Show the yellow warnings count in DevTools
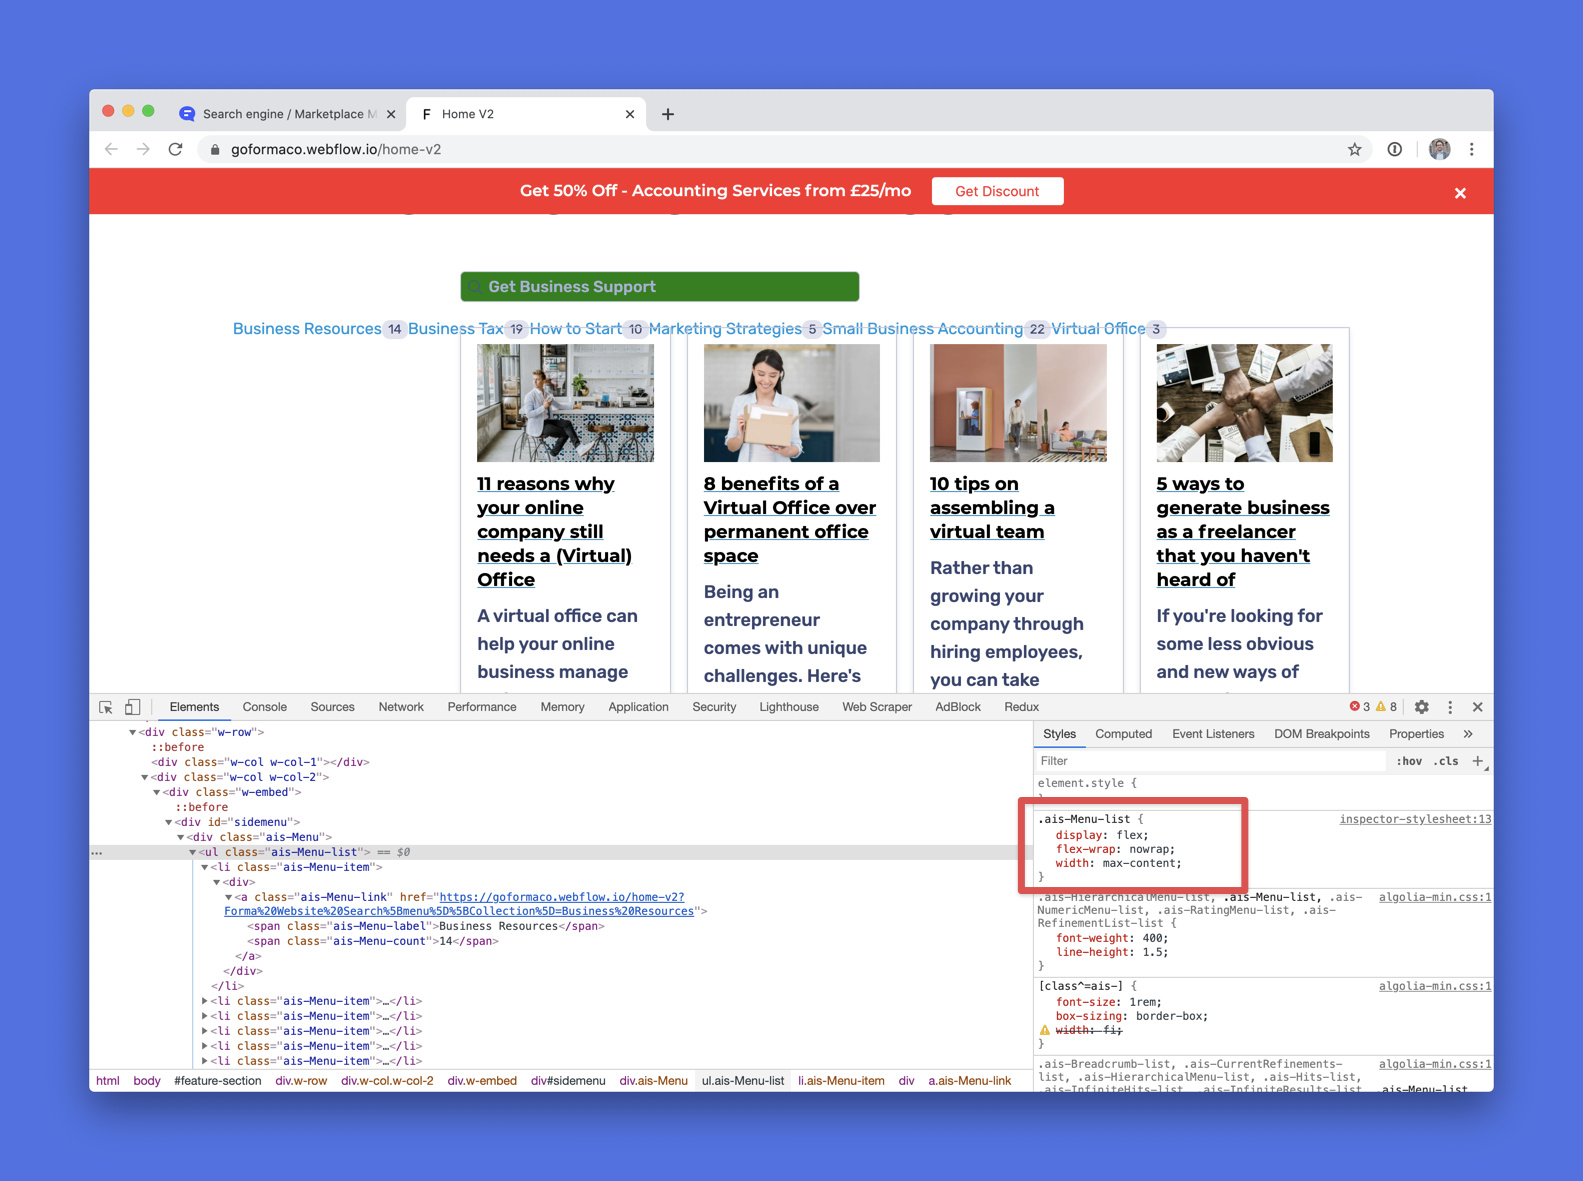 point(1387,707)
